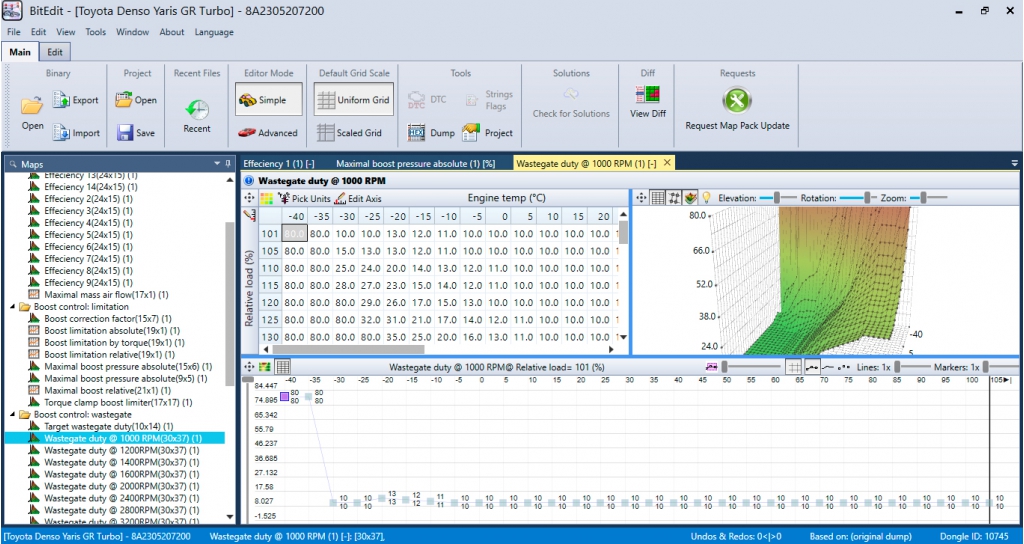The image size is (1024, 544).
Task: Click the colored heatmap grid icon in table toolbar
Action: (266, 199)
